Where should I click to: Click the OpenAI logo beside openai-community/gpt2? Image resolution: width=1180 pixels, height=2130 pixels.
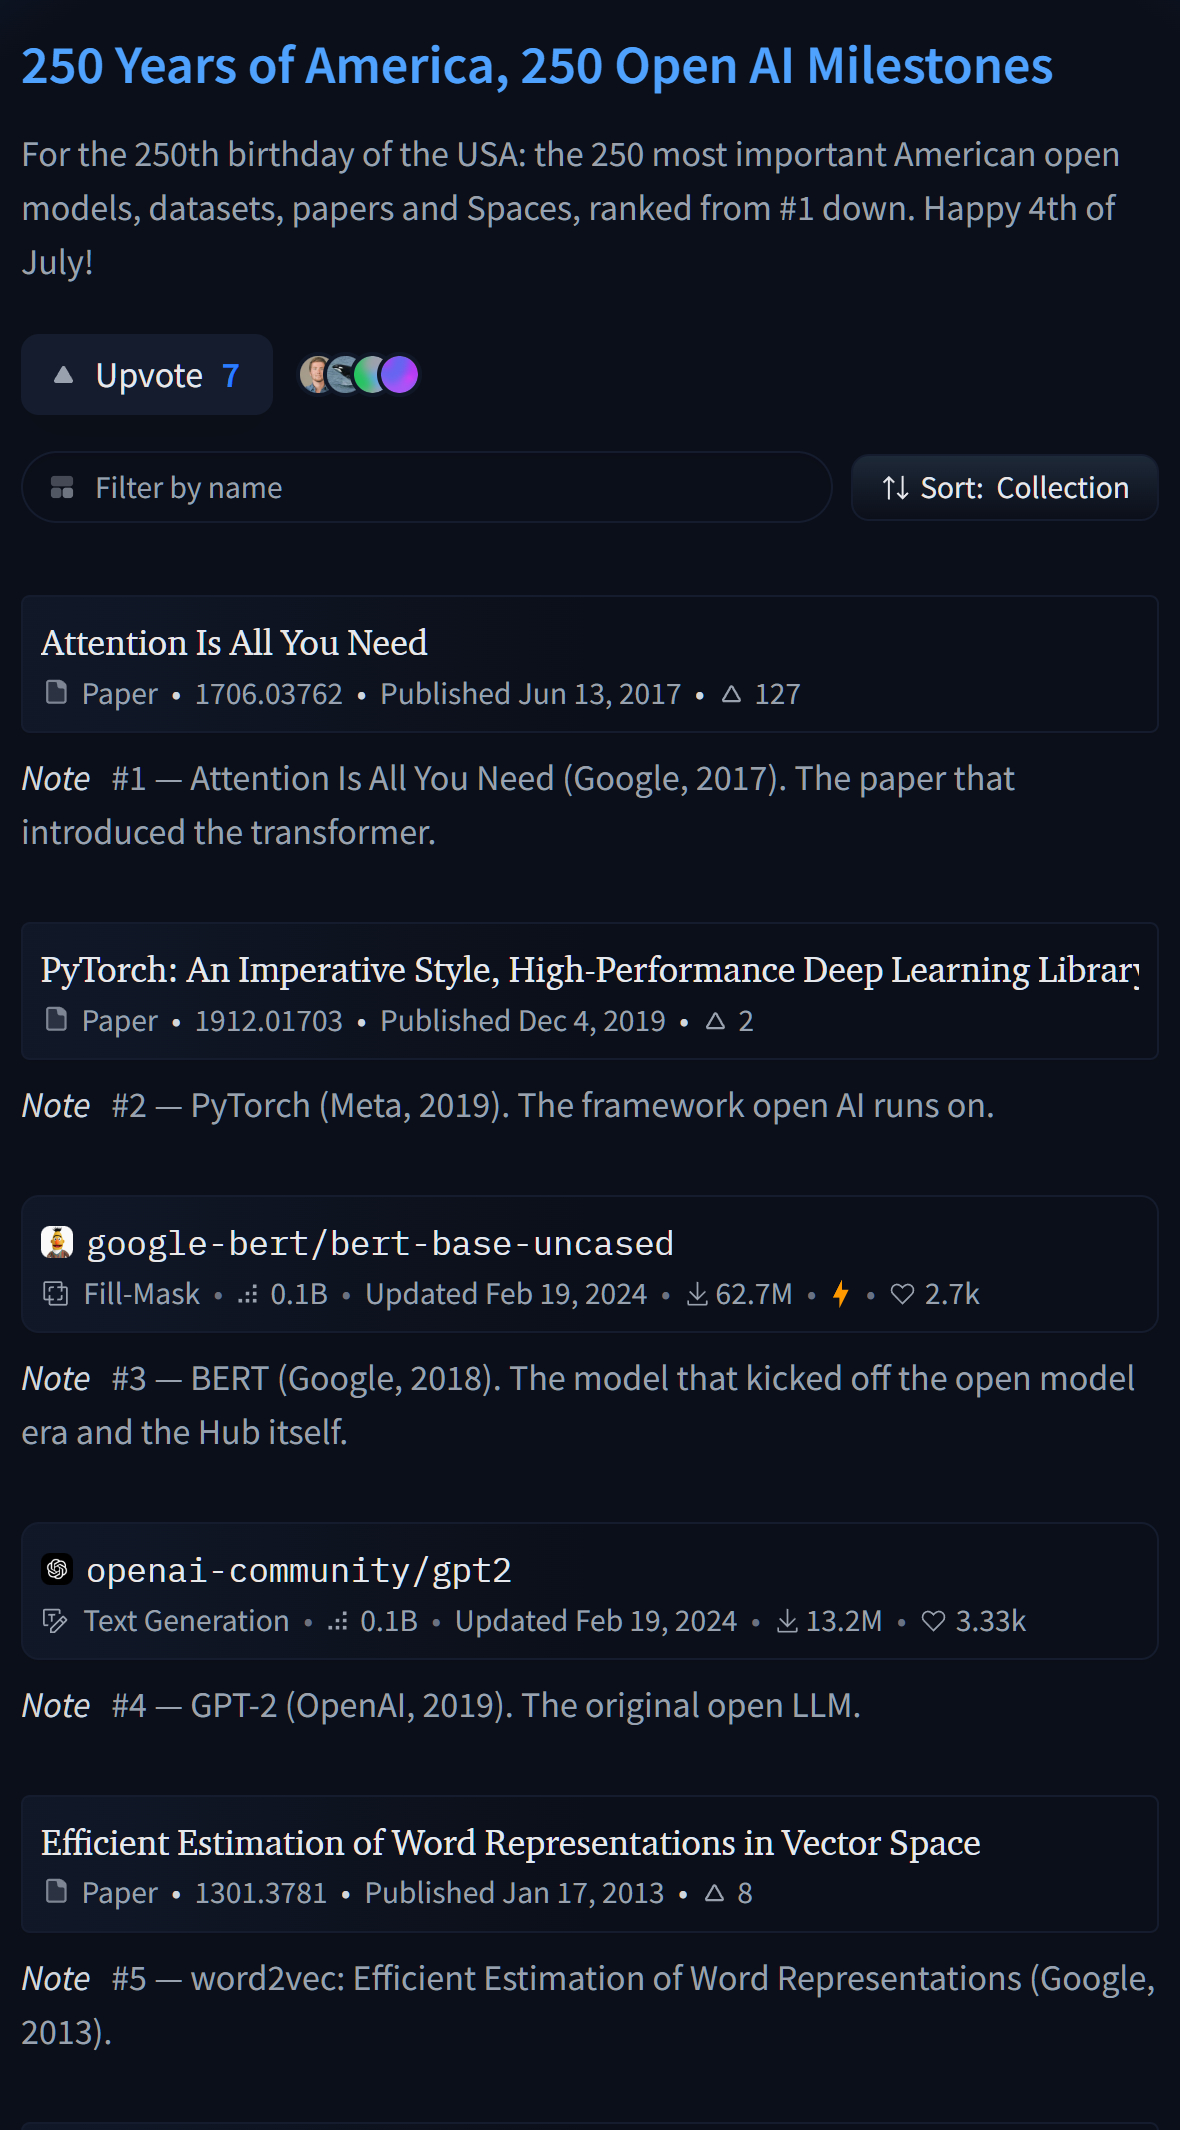(x=57, y=1569)
